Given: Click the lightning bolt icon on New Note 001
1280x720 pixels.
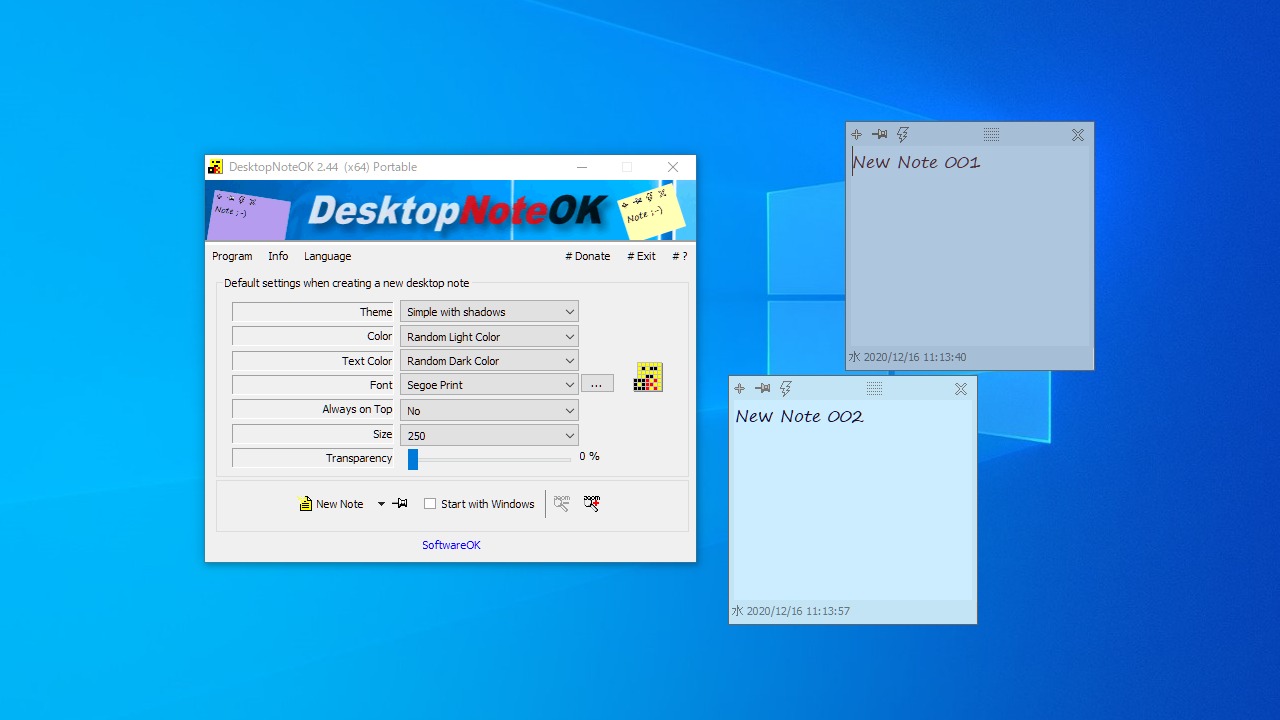Looking at the screenshot, I should (903, 135).
